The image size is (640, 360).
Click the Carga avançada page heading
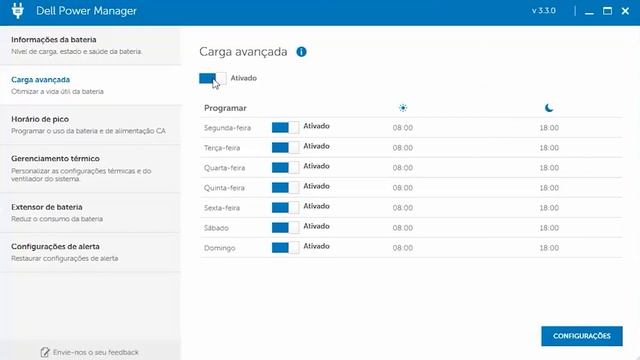pyautogui.click(x=243, y=52)
